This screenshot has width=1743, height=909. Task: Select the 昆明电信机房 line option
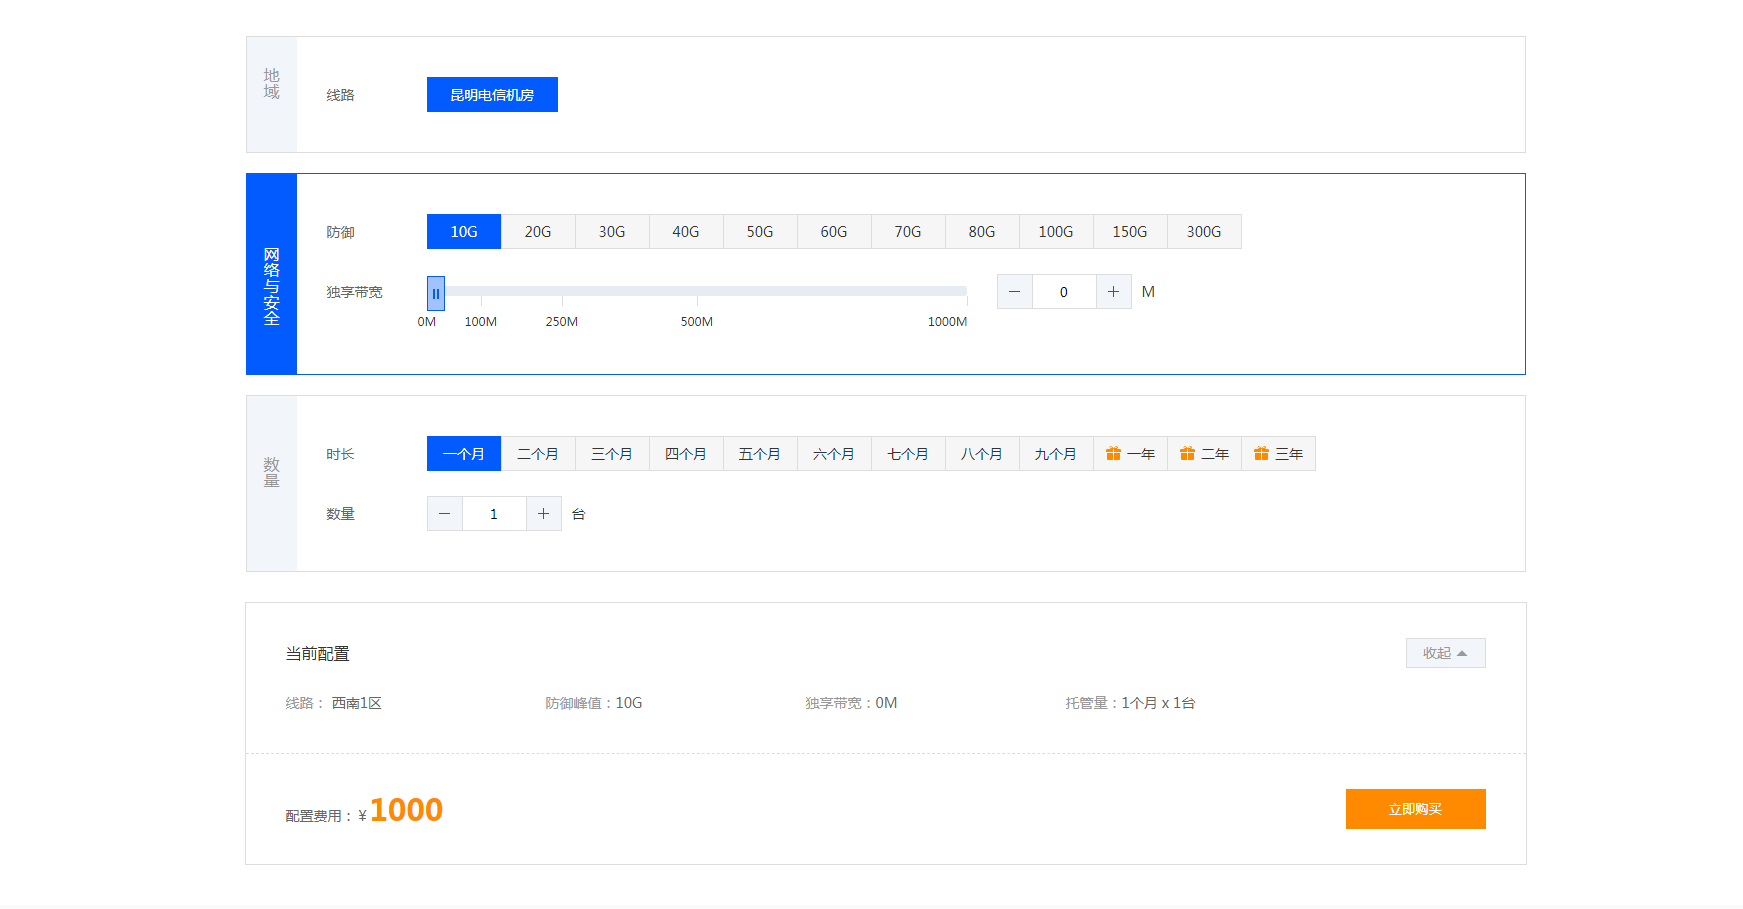click(492, 94)
